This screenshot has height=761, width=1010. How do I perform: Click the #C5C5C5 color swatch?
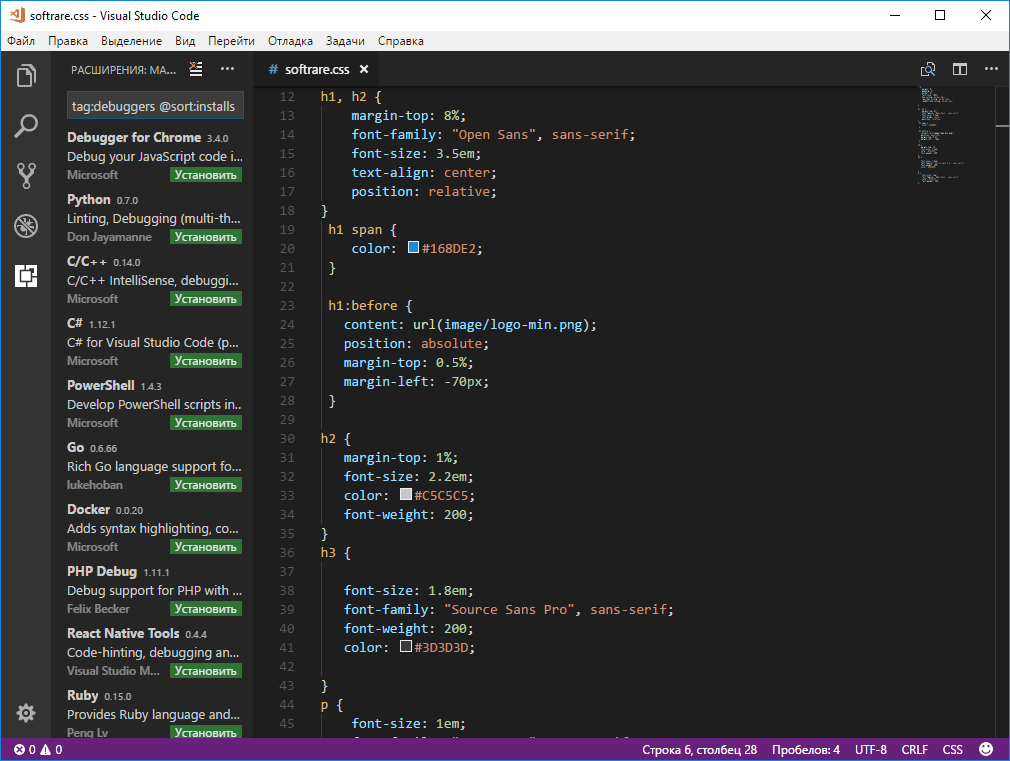coord(406,494)
